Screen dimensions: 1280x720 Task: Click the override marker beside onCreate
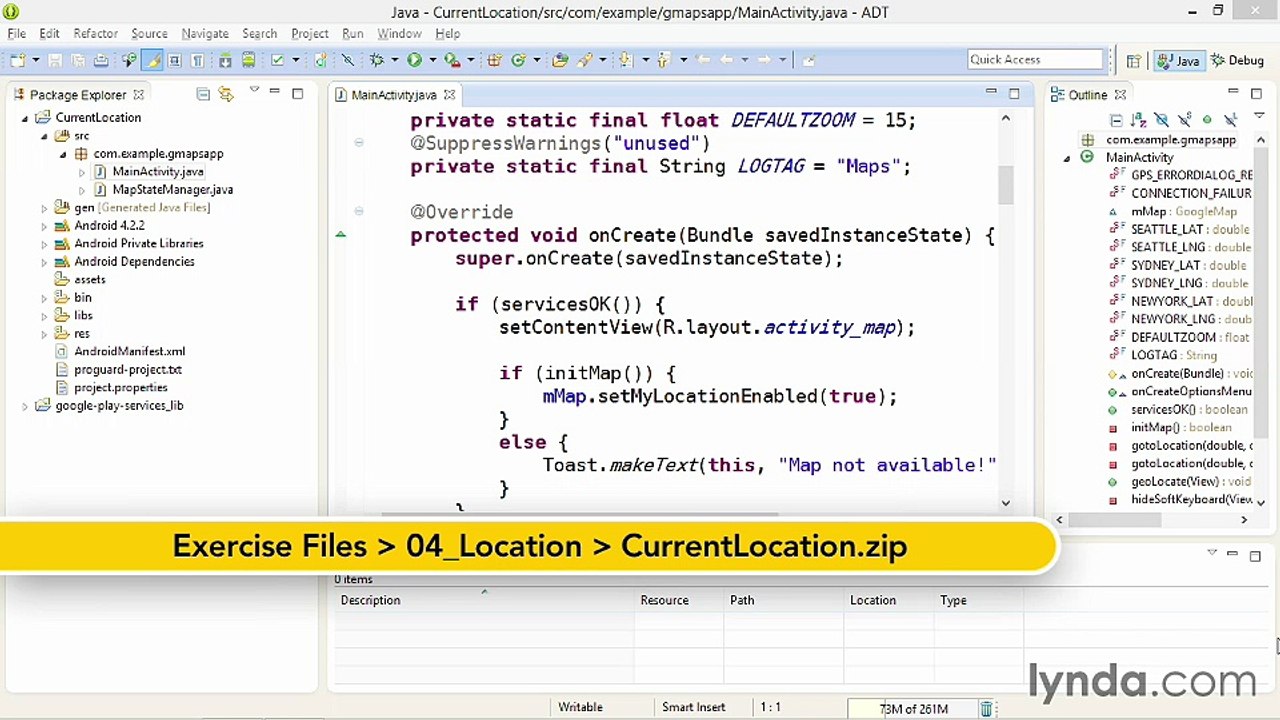(x=340, y=234)
